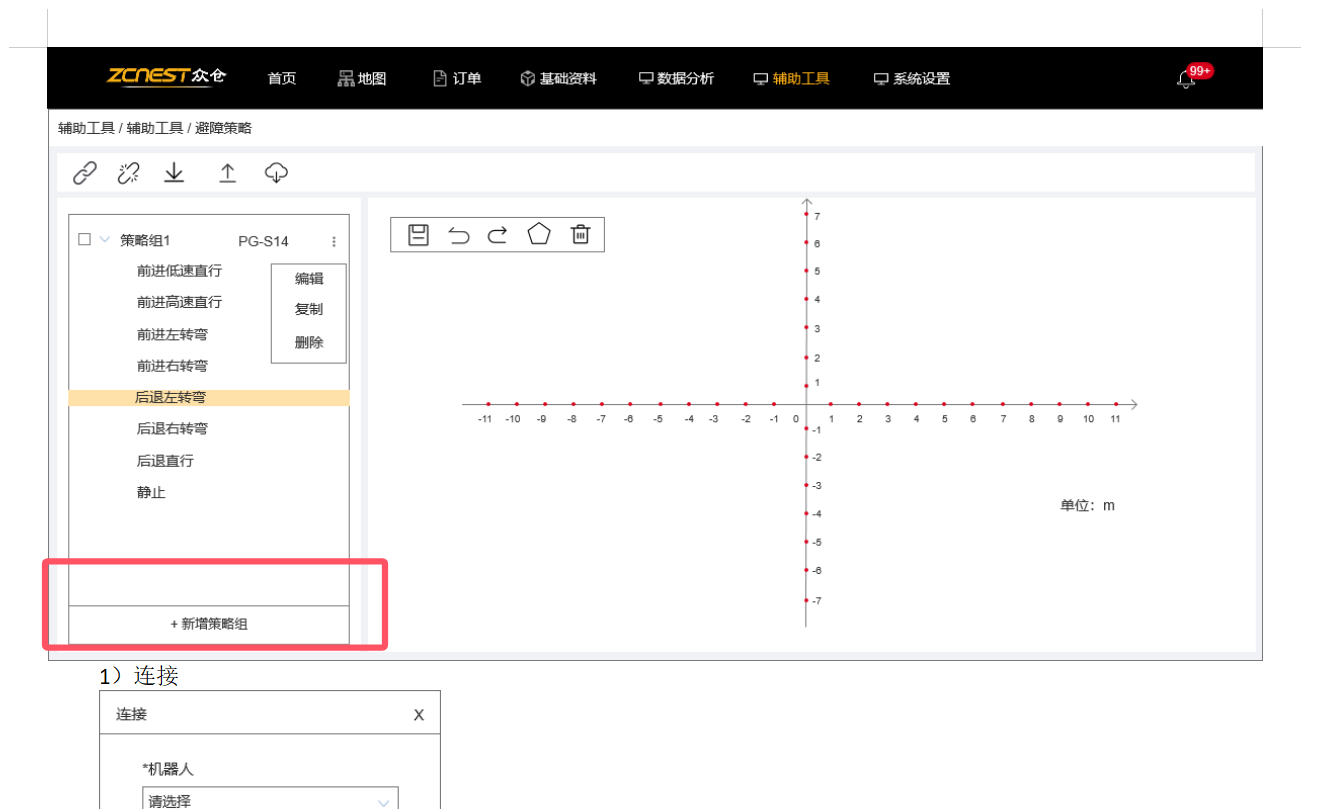Select highlighted 后退左转弯 strategy
Image resolution: width=1326 pixels, height=809 pixels.
click(209, 397)
